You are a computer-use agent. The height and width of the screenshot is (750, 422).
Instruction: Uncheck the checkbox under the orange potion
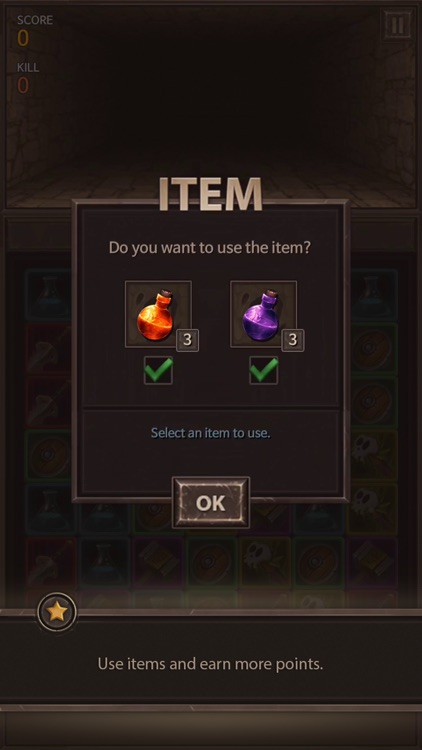158,370
